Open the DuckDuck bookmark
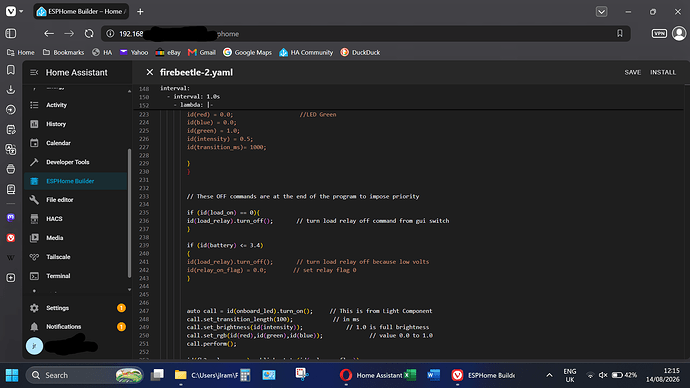Image resolution: width=690 pixels, height=388 pixels. pos(360,52)
